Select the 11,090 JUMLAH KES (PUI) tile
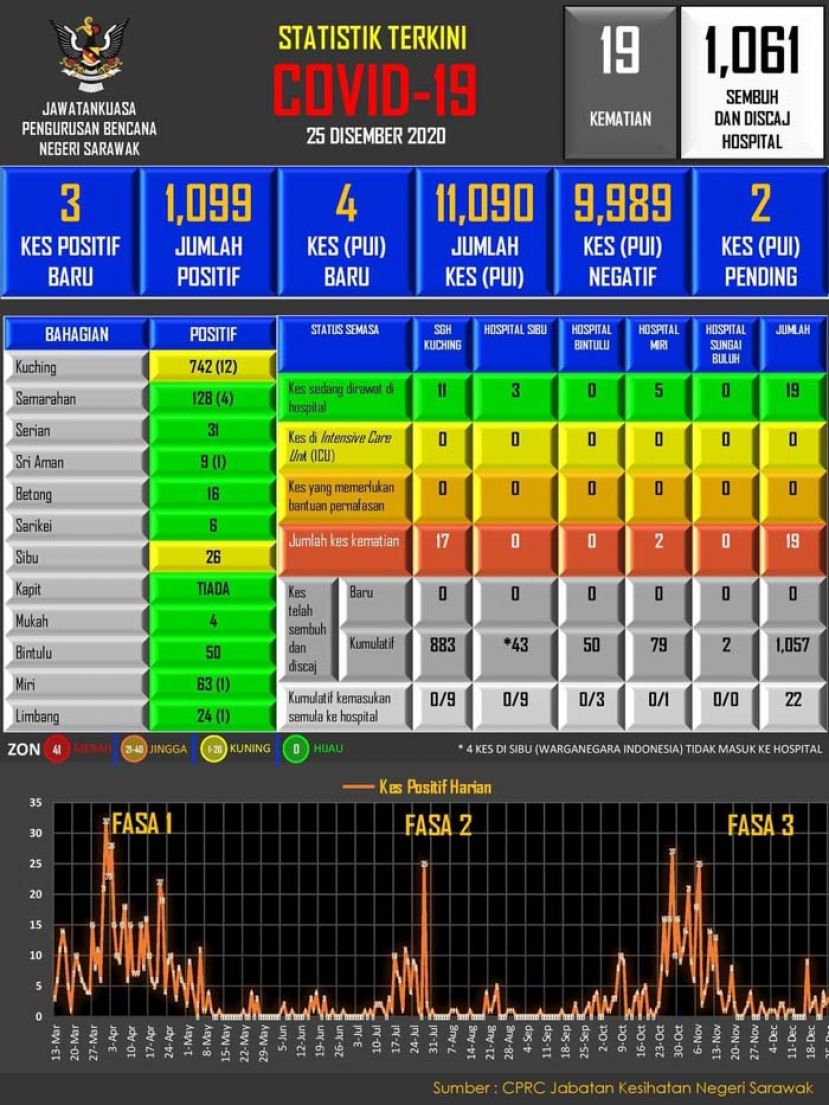The width and height of the screenshot is (829, 1105). coord(484,231)
